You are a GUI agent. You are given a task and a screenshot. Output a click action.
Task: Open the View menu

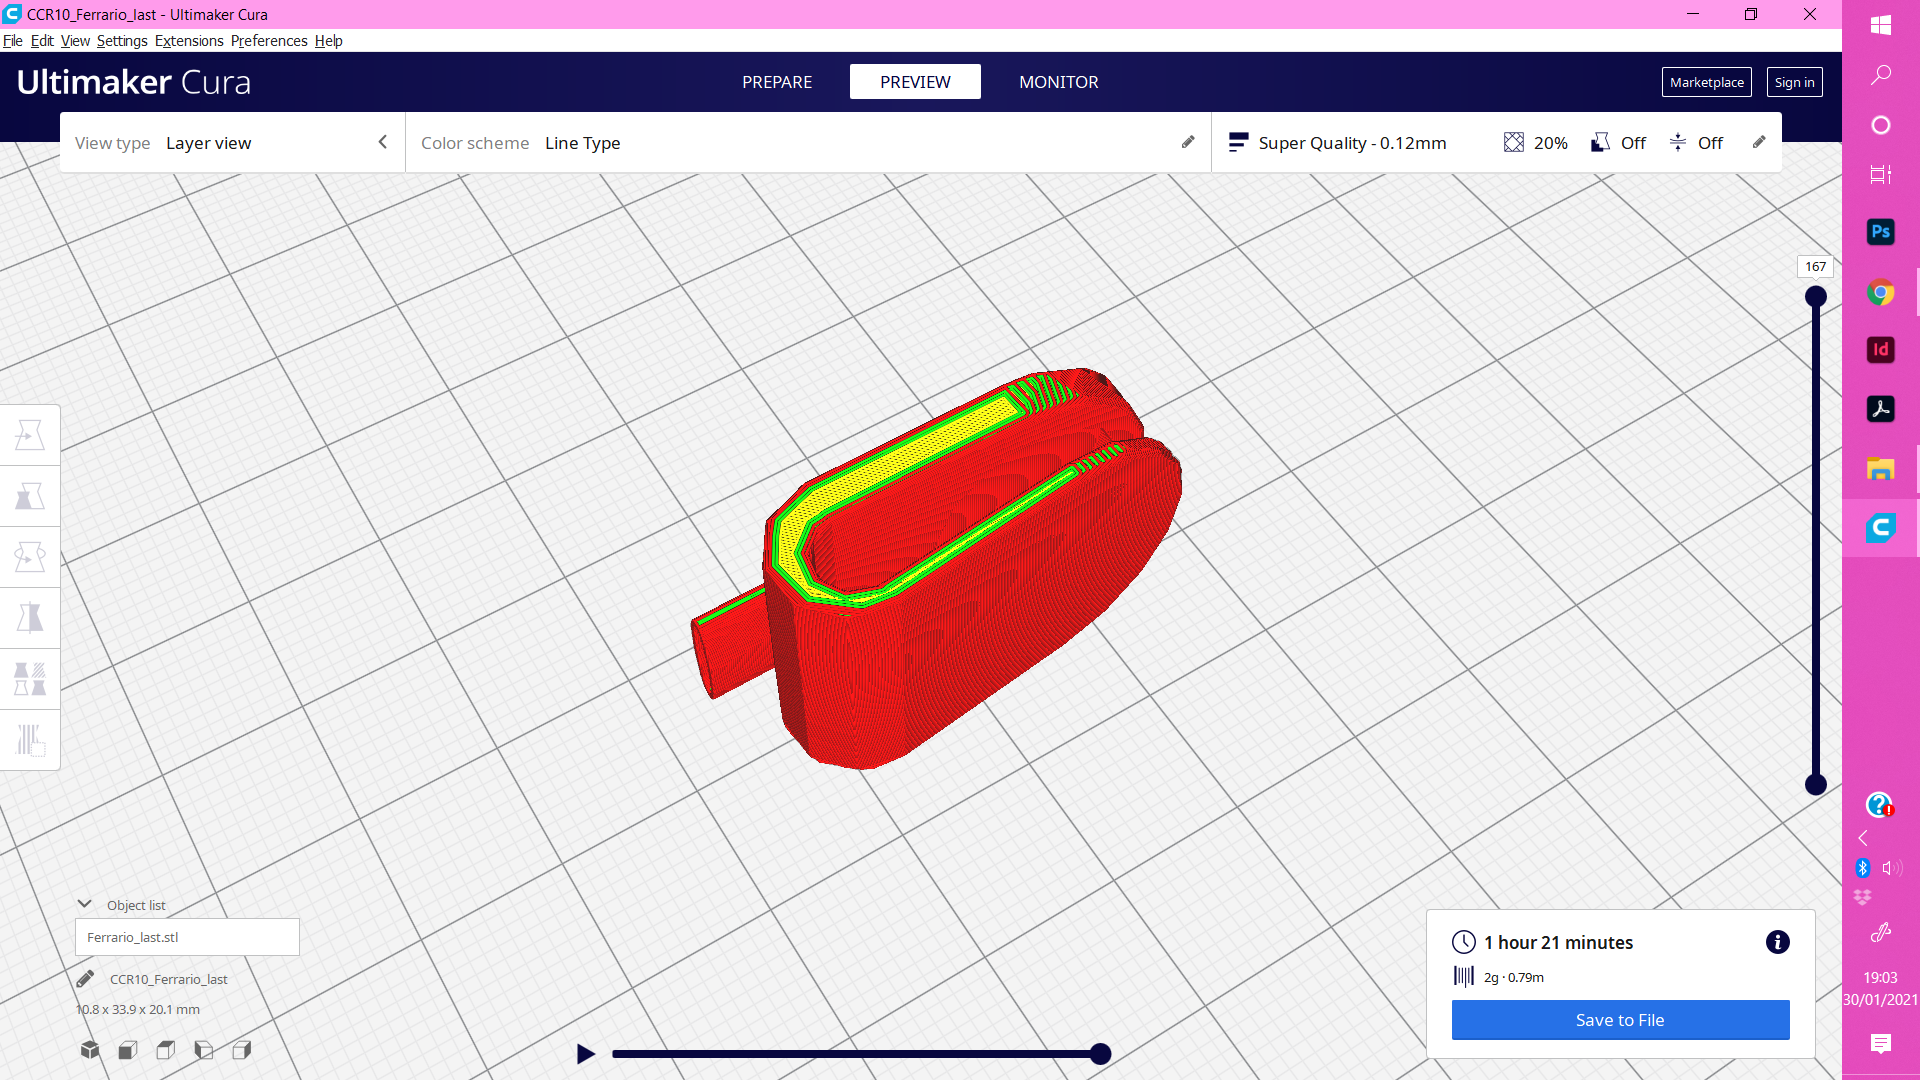tap(75, 41)
